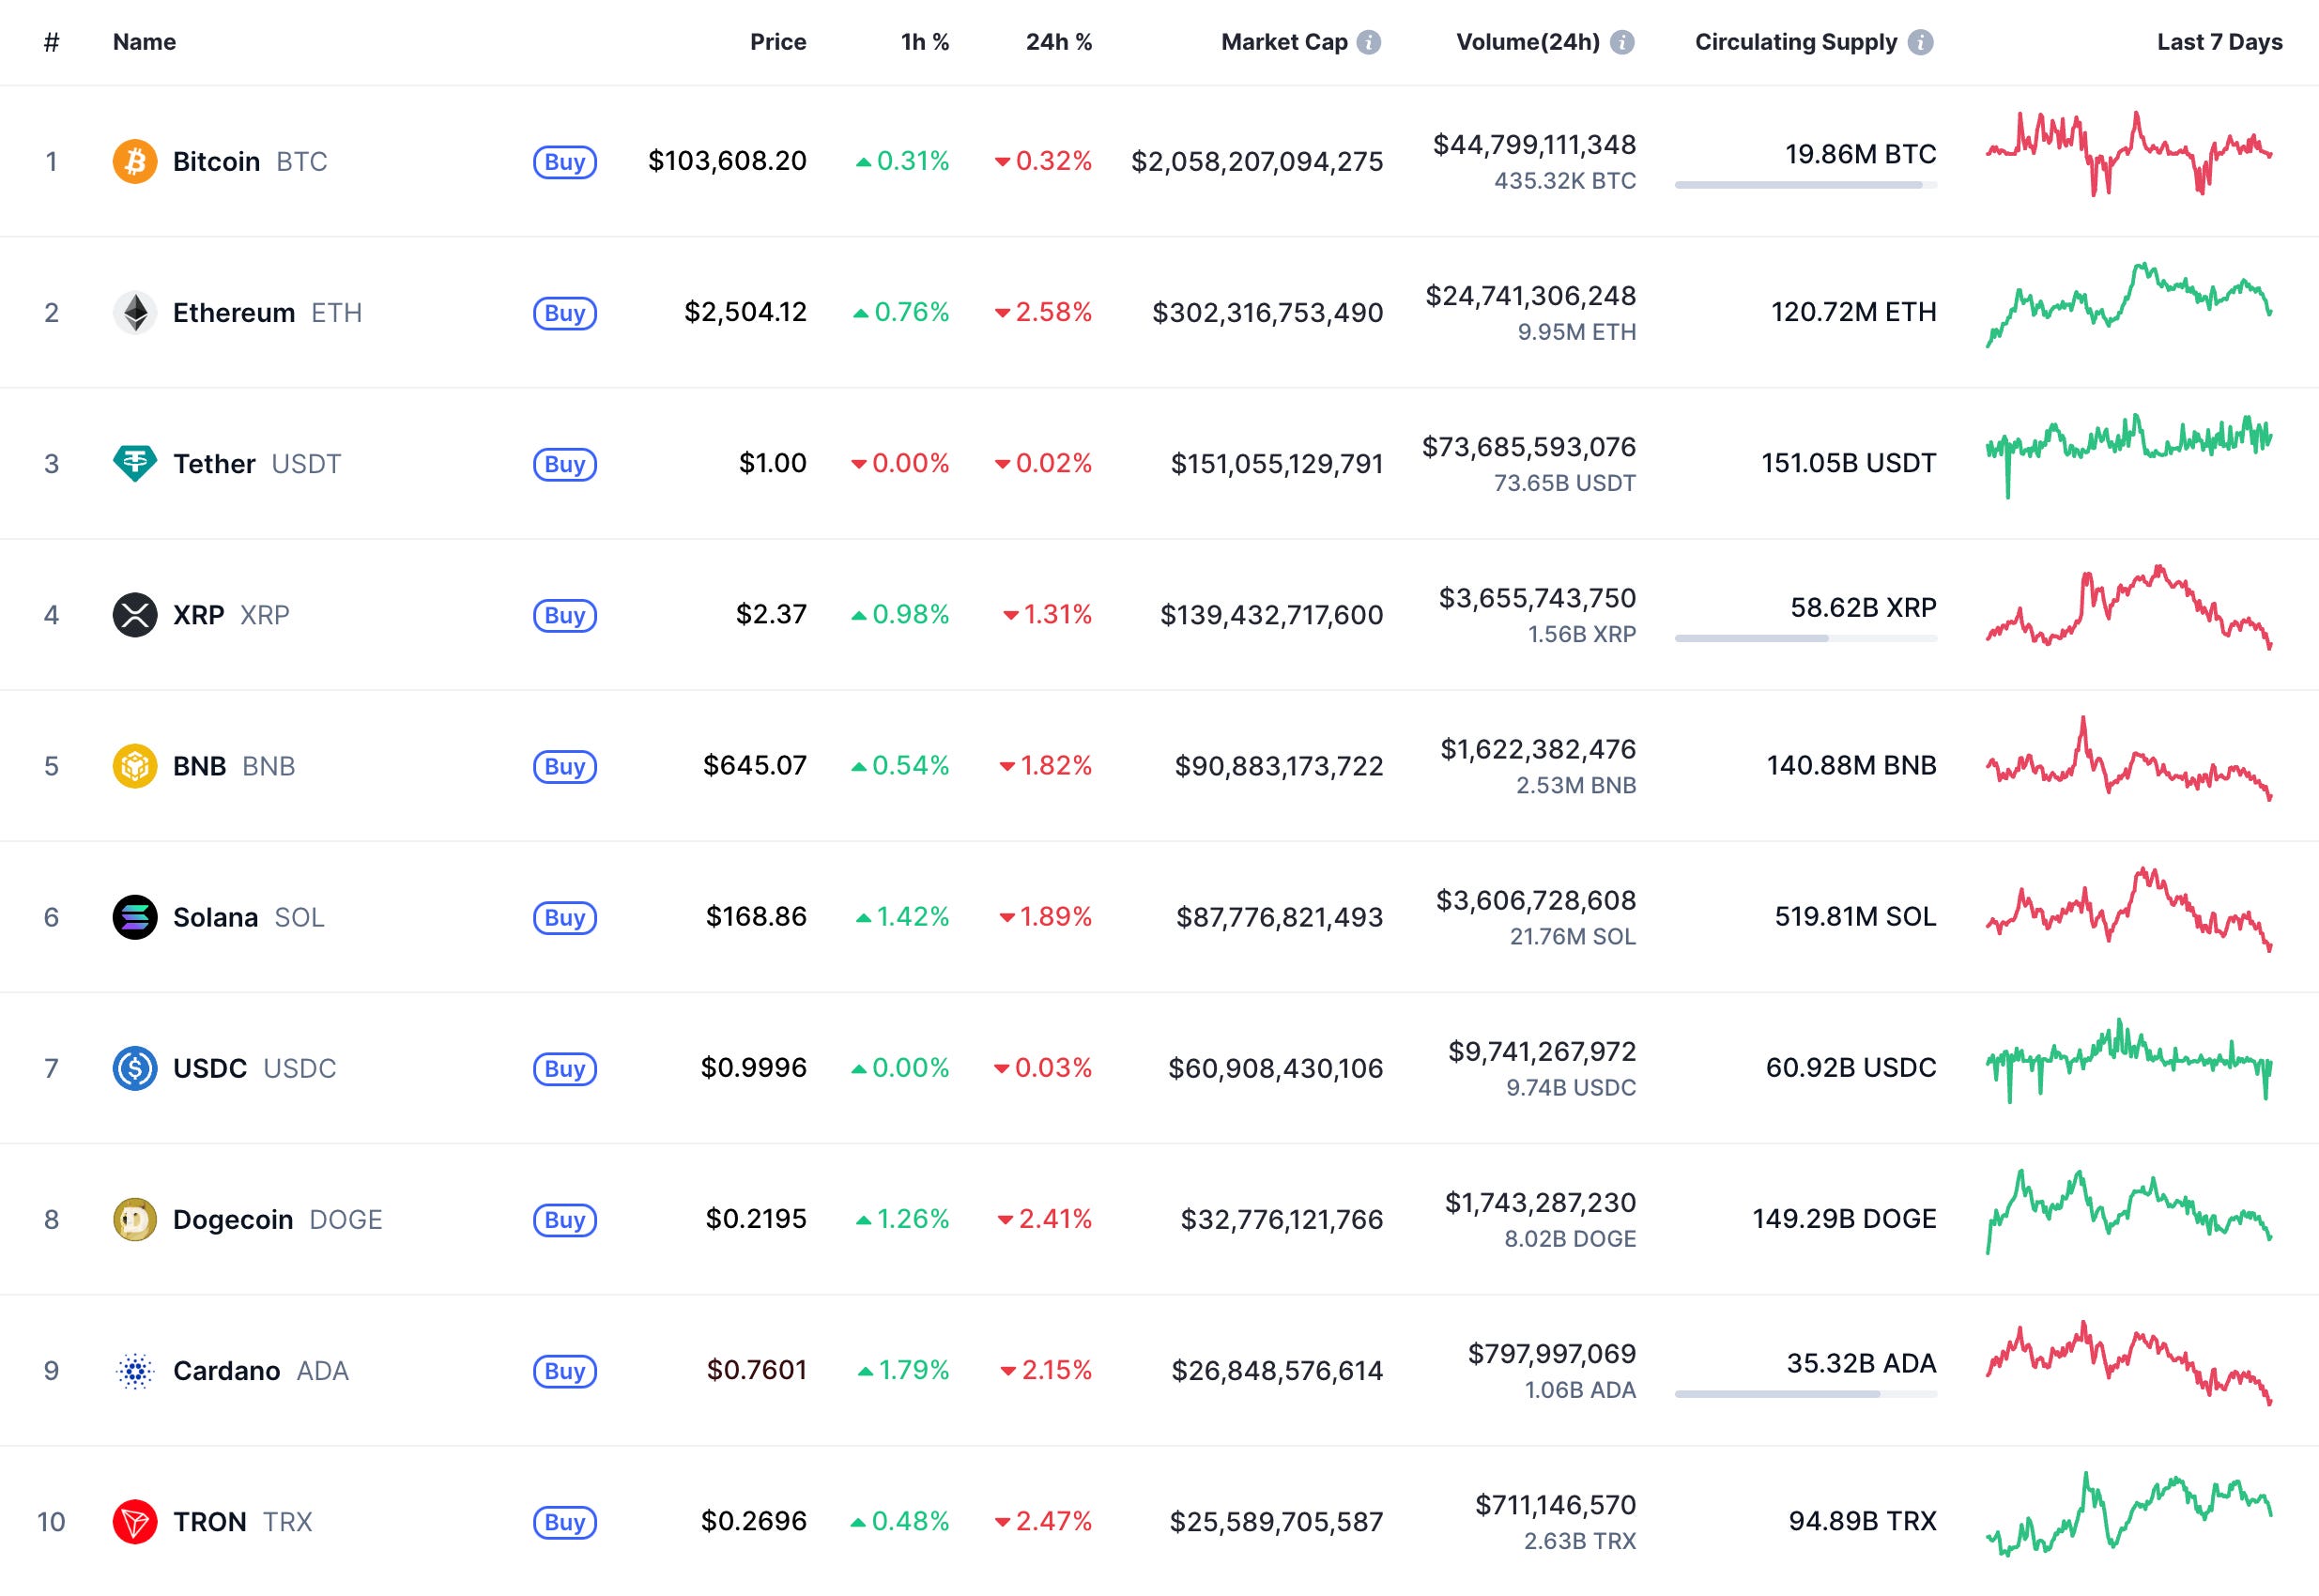Click Tether volume $73,685,593,076
The height and width of the screenshot is (1596, 2319).
1529,446
